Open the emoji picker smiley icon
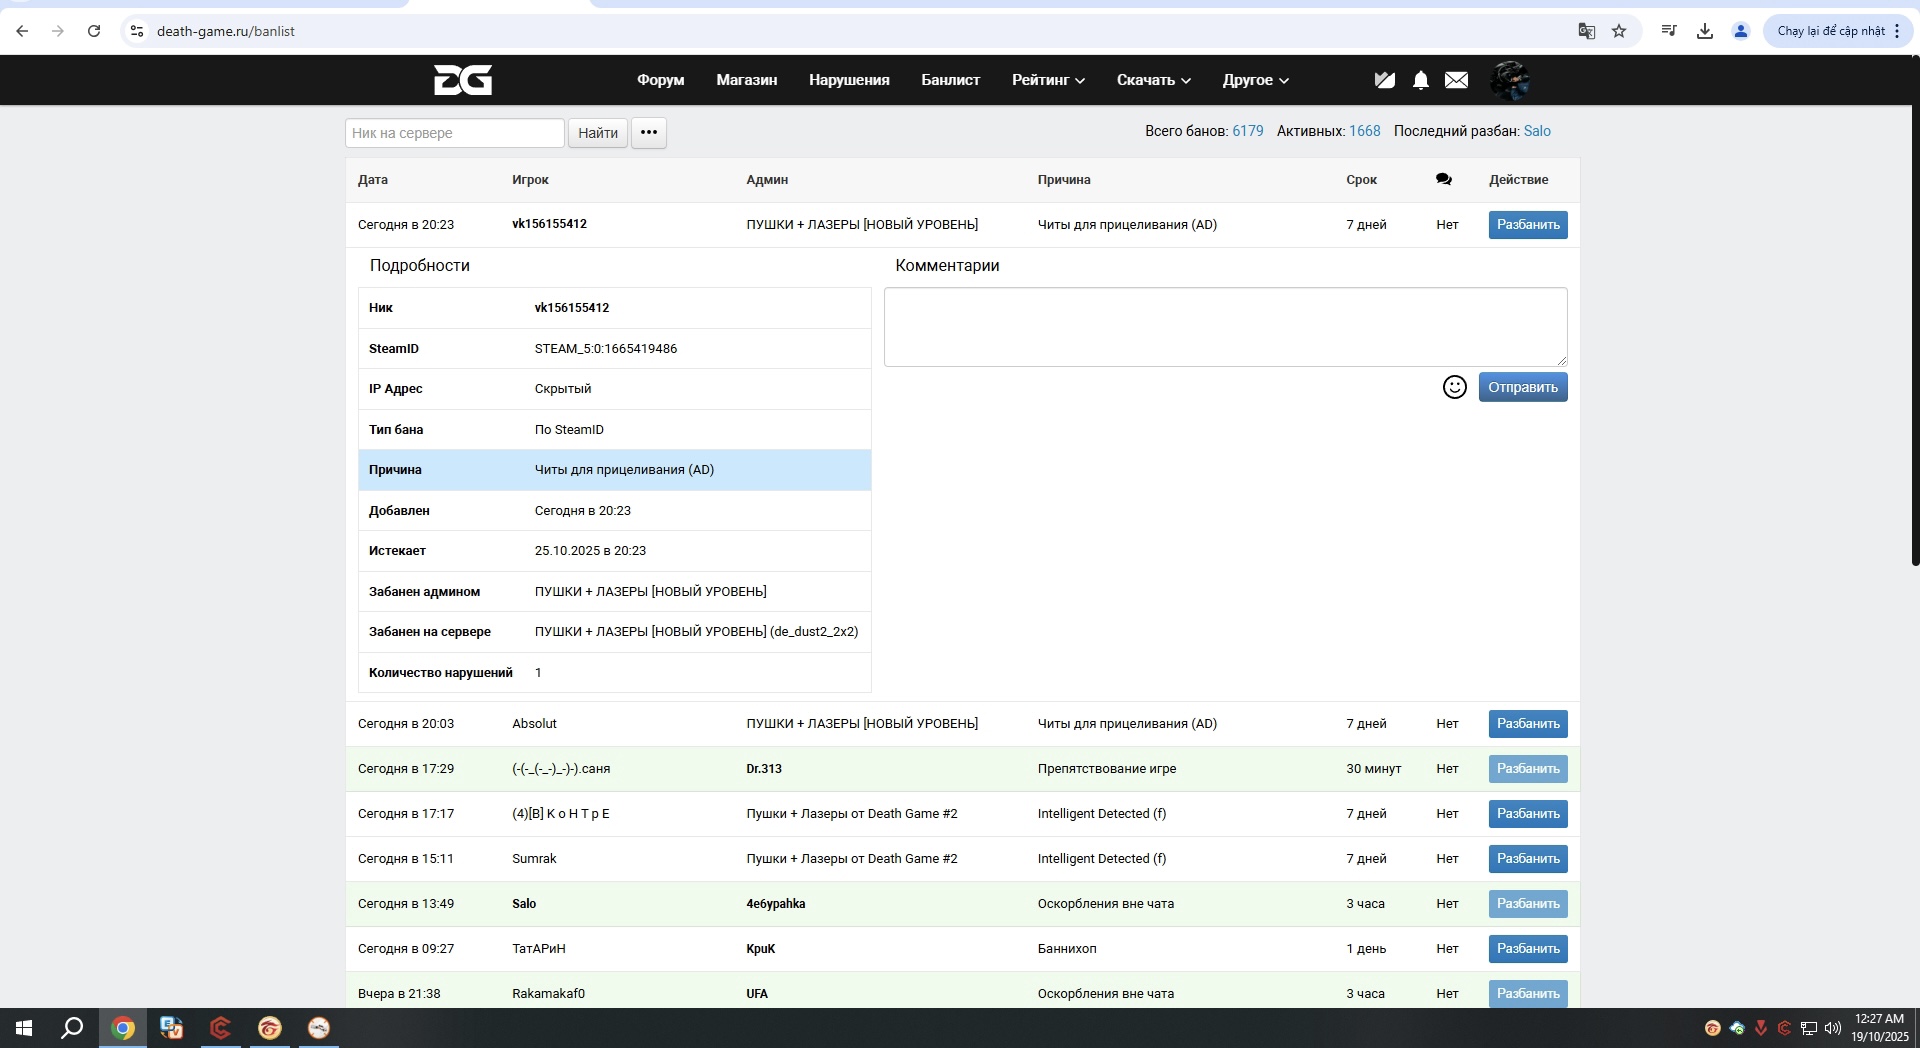The image size is (1920, 1048). click(x=1454, y=387)
